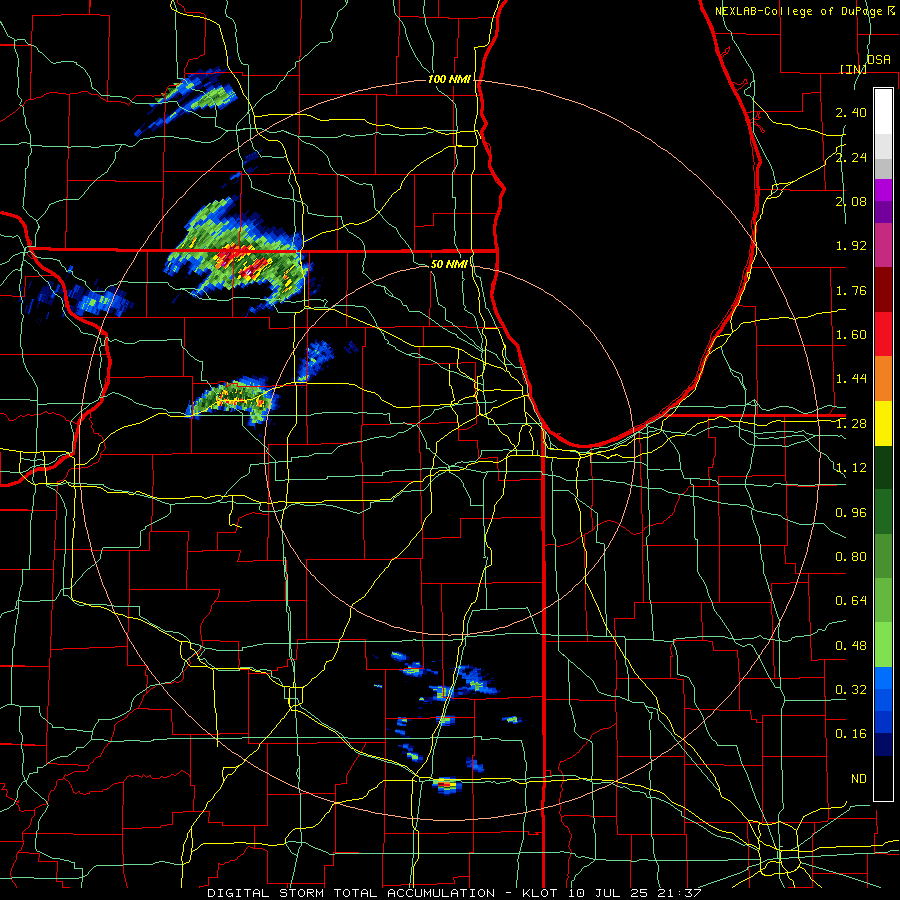Click the DSA product label
Screen dimensions: 900x900
pos(879,60)
